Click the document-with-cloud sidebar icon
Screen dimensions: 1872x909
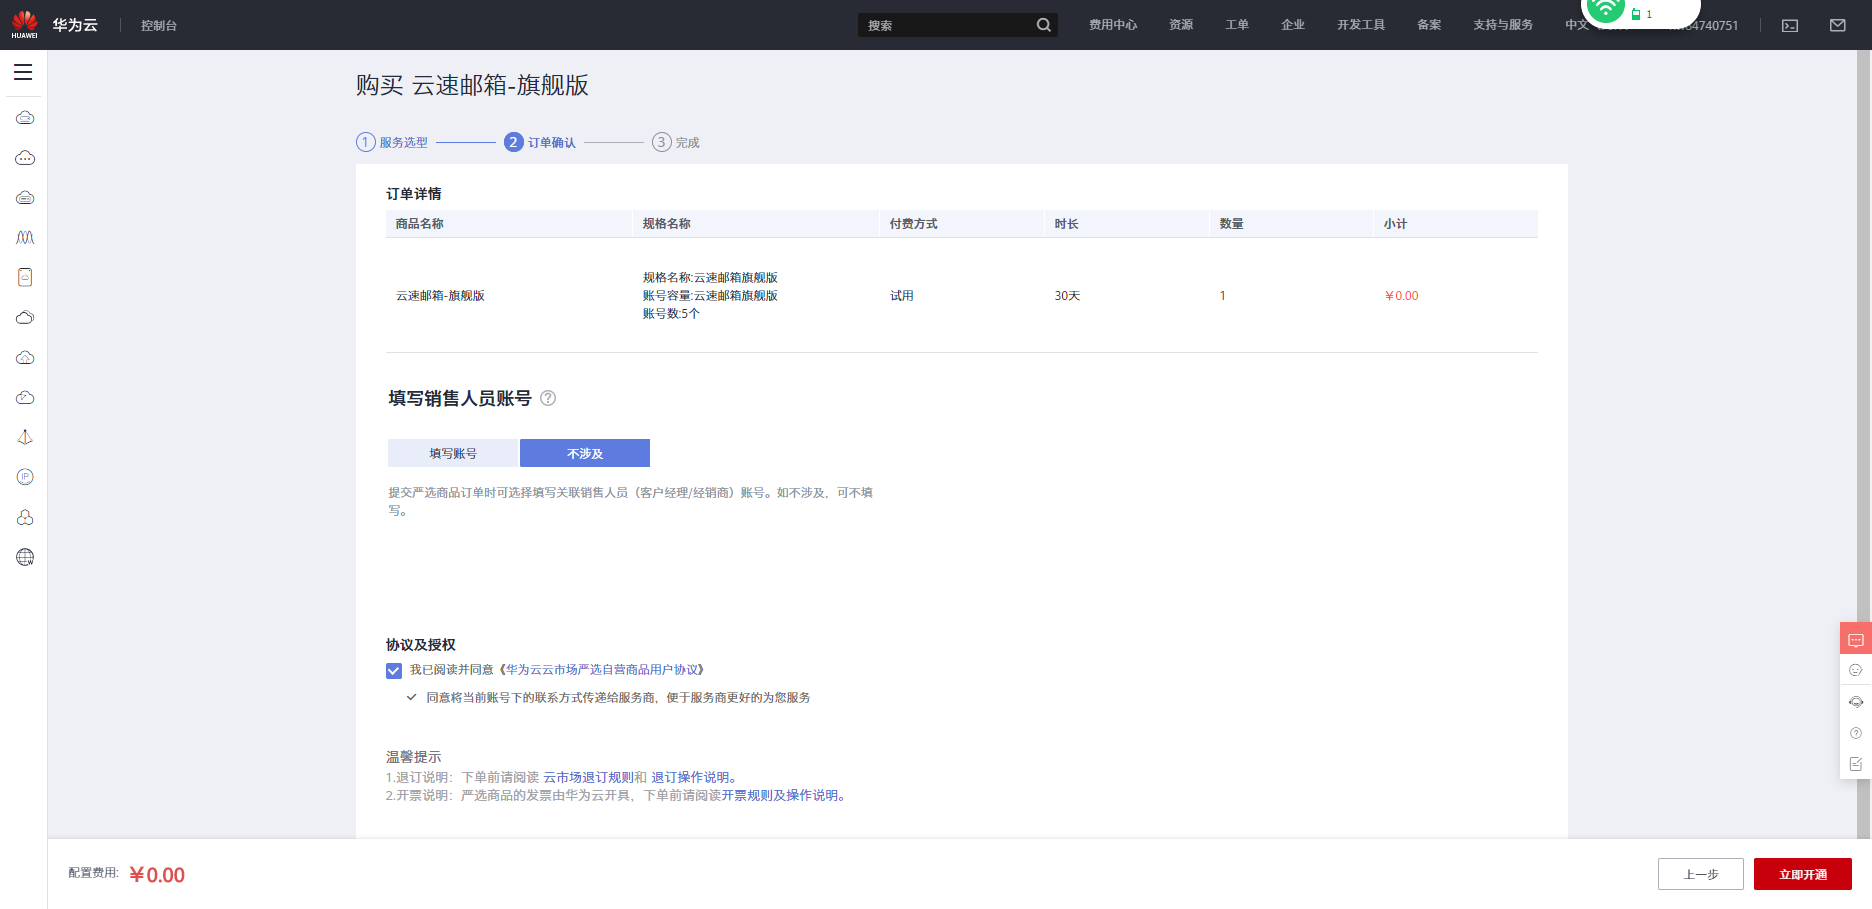(x=25, y=278)
